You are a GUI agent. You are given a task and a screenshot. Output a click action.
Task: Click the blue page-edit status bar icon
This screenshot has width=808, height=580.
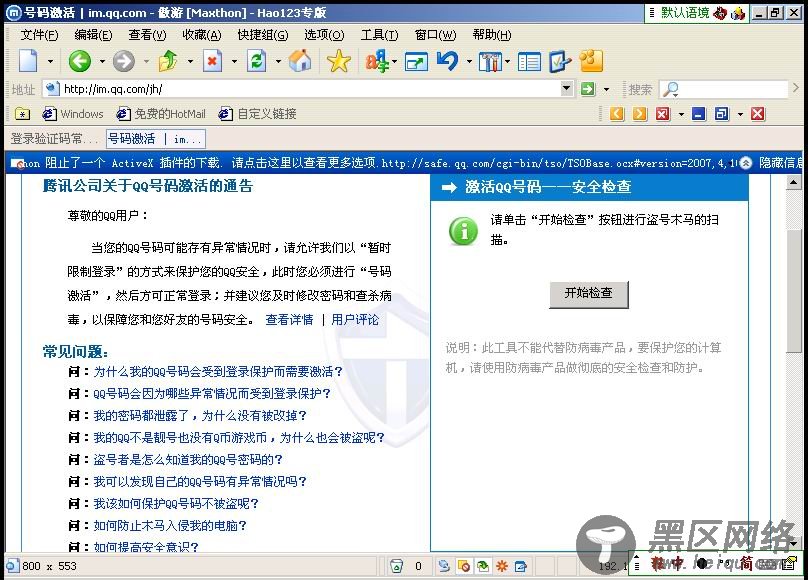[x=520, y=566]
